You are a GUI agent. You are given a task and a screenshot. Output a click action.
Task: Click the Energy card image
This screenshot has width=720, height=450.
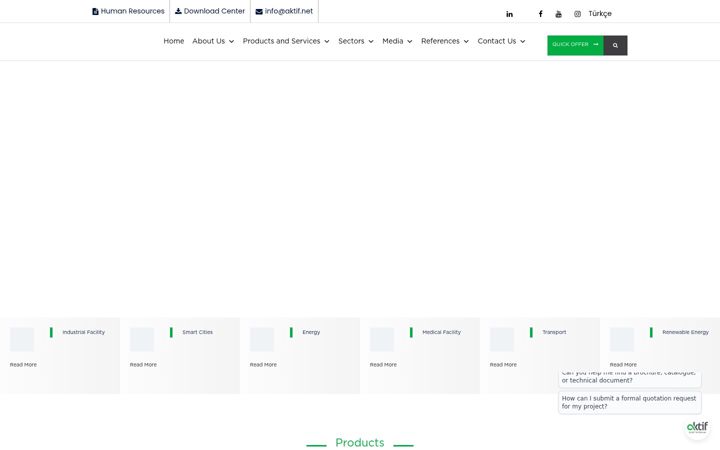click(262, 339)
